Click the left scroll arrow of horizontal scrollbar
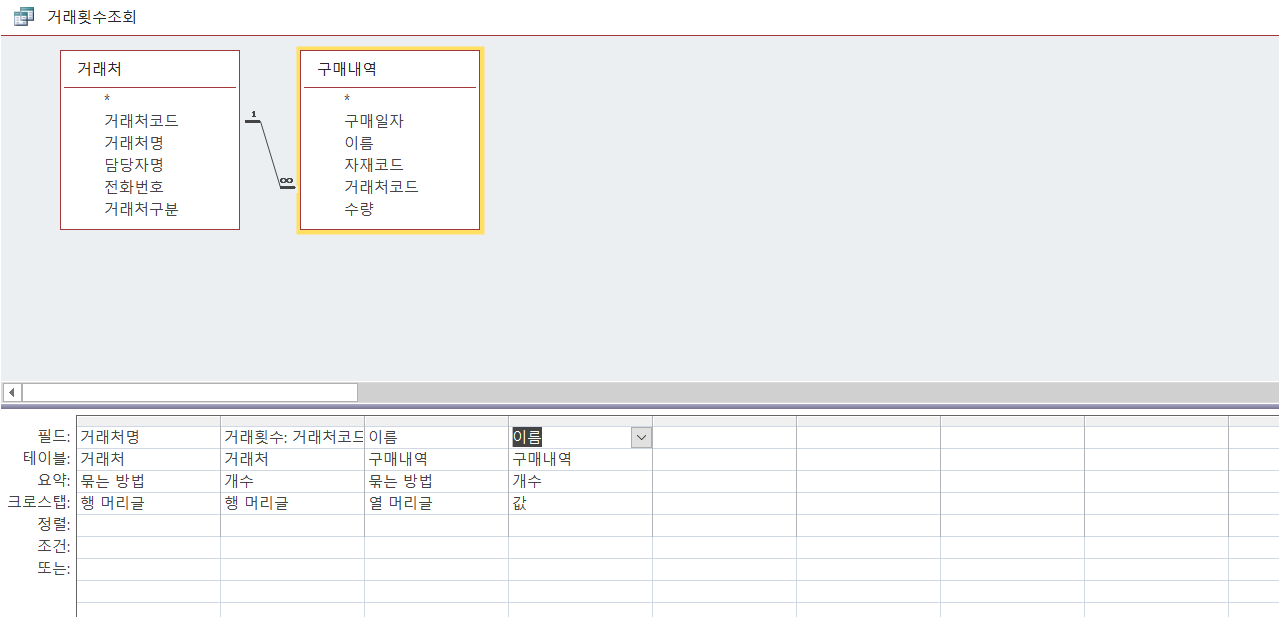Viewport: 1279px width, 617px height. (12, 392)
